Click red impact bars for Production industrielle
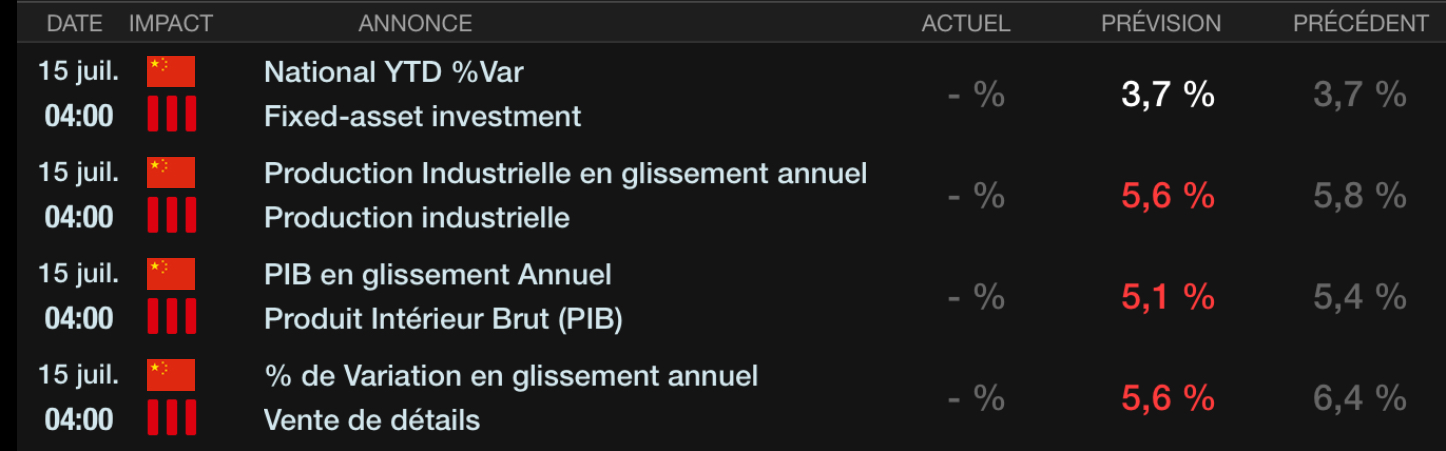The image size is (1446, 451). coord(171,216)
